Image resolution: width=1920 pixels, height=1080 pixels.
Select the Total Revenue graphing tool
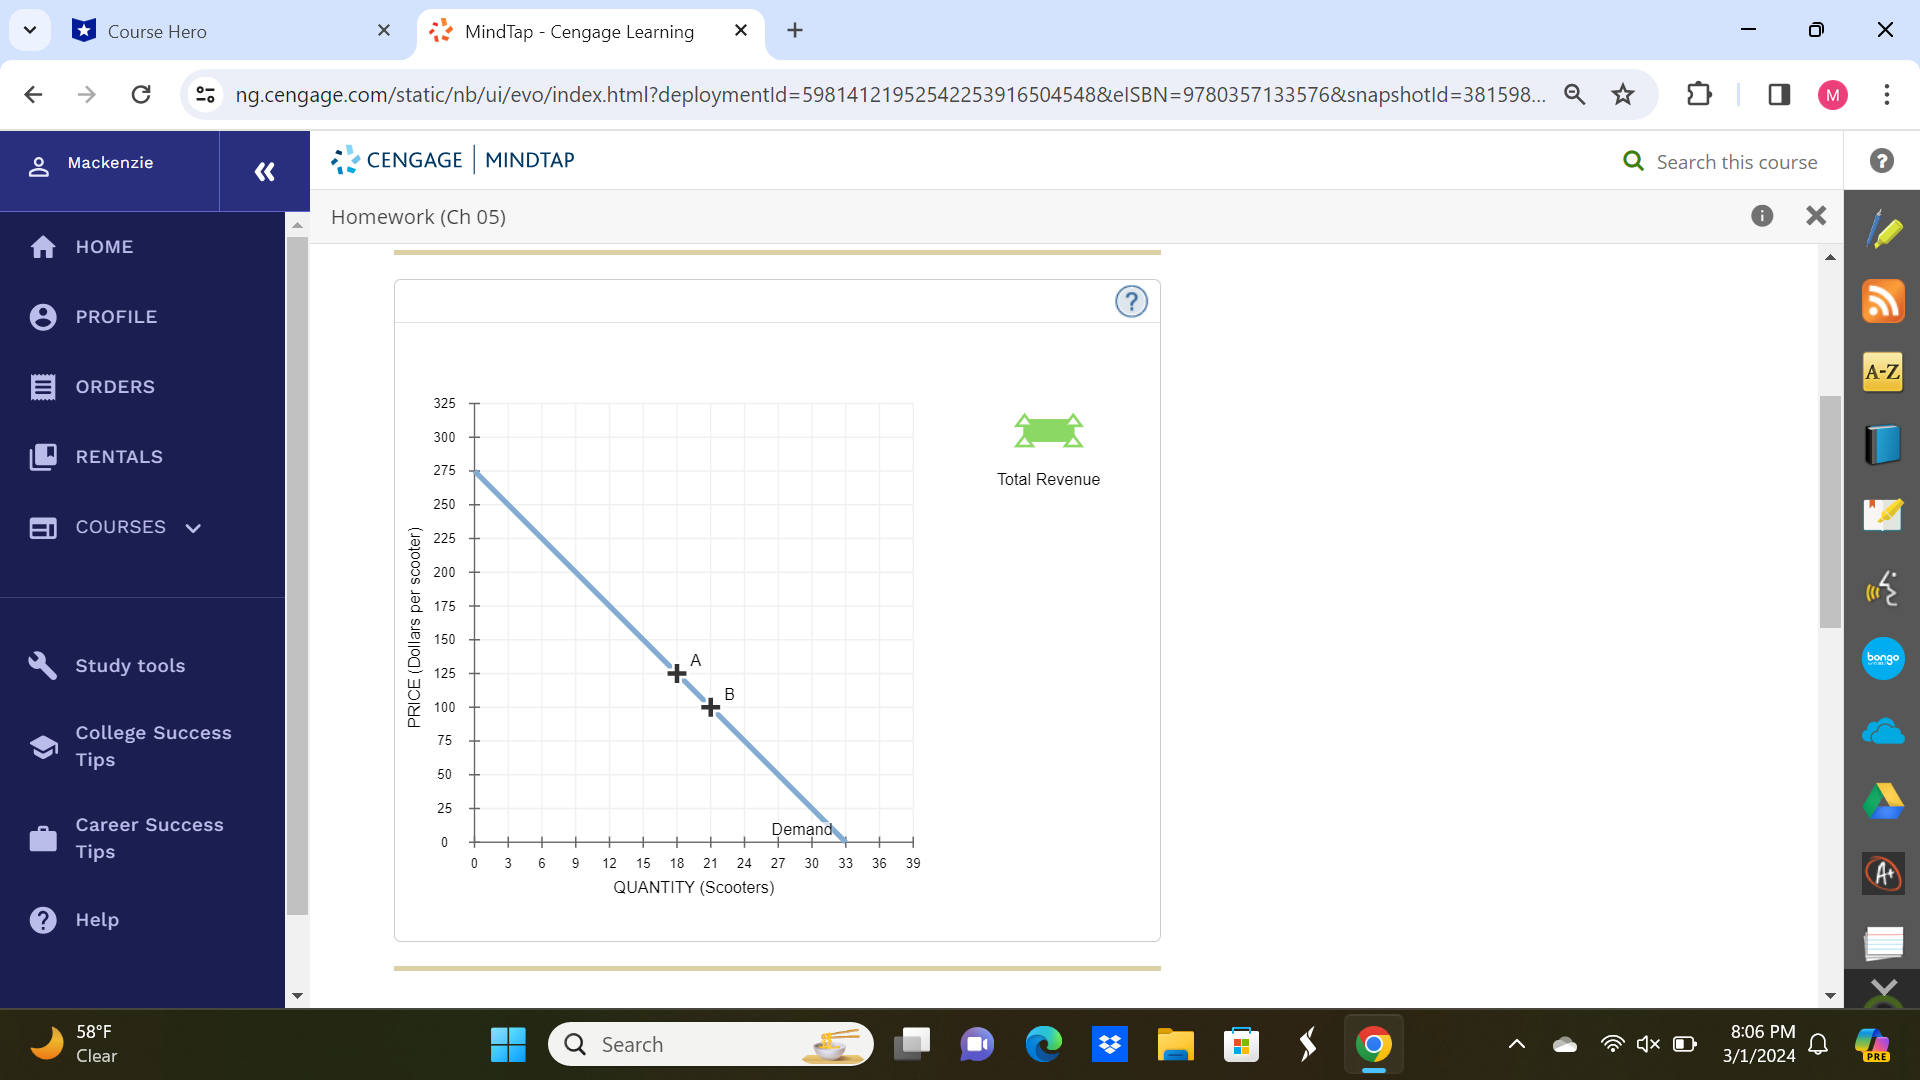(x=1047, y=430)
